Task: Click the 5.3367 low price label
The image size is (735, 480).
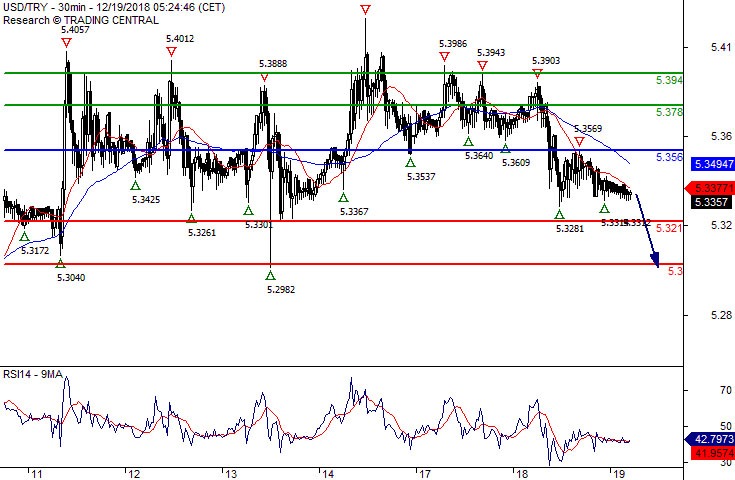Action: click(x=354, y=212)
